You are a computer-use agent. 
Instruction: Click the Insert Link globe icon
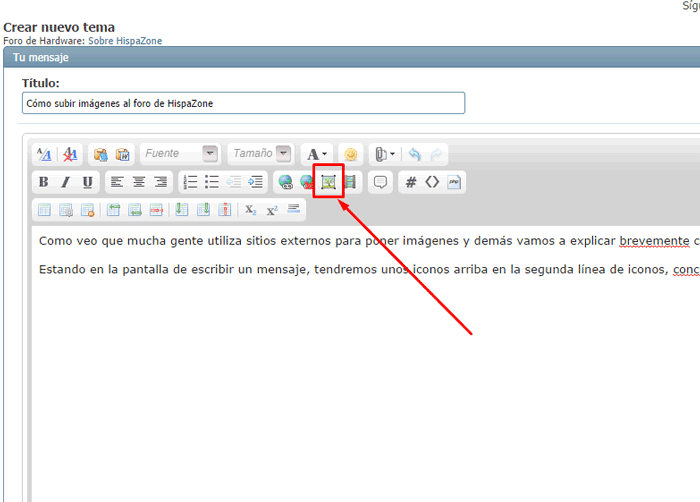click(x=286, y=182)
